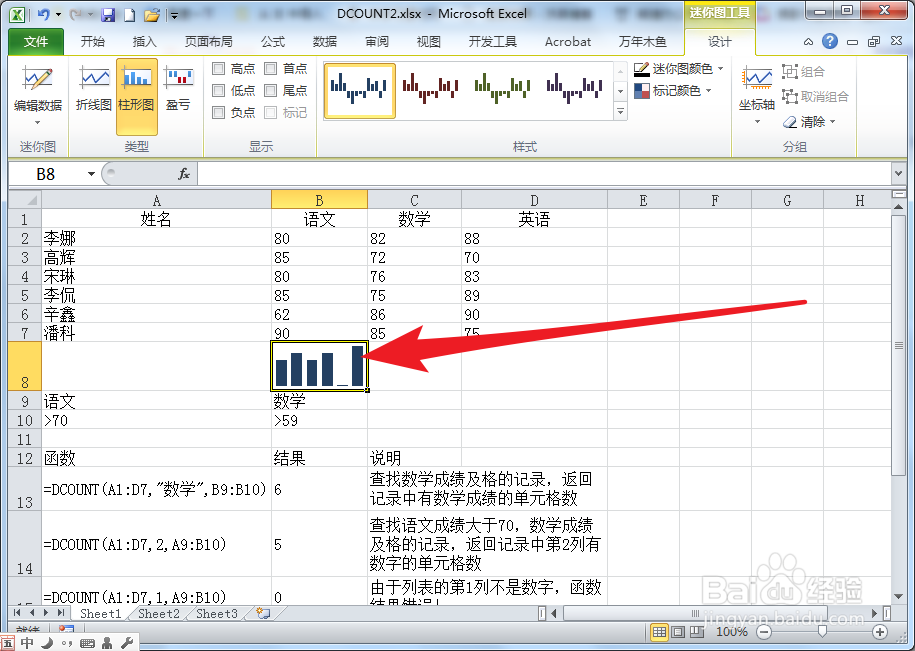This screenshot has width=915, height=651.
Task: Switch to Page Layout view in status bar
Action: [678, 632]
